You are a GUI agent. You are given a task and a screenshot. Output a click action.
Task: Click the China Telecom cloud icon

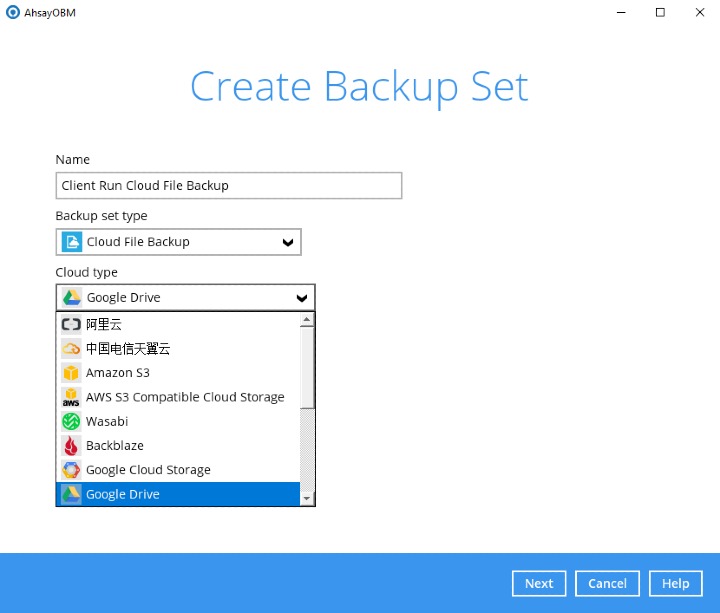(x=71, y=349)
